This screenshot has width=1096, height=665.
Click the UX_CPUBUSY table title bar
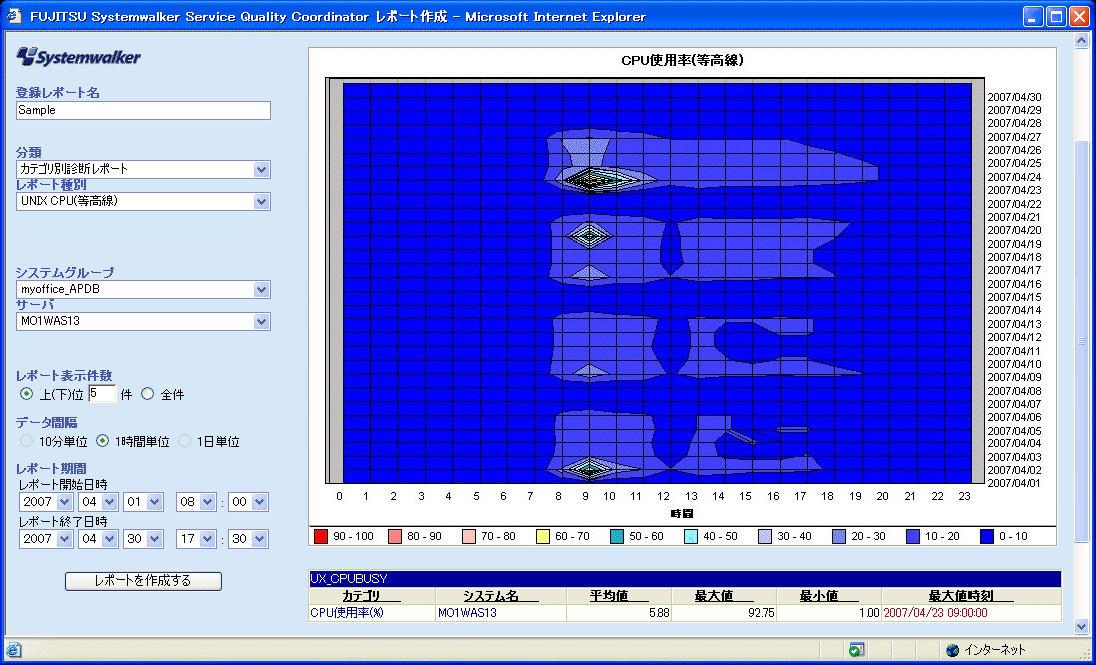(685, 579)
